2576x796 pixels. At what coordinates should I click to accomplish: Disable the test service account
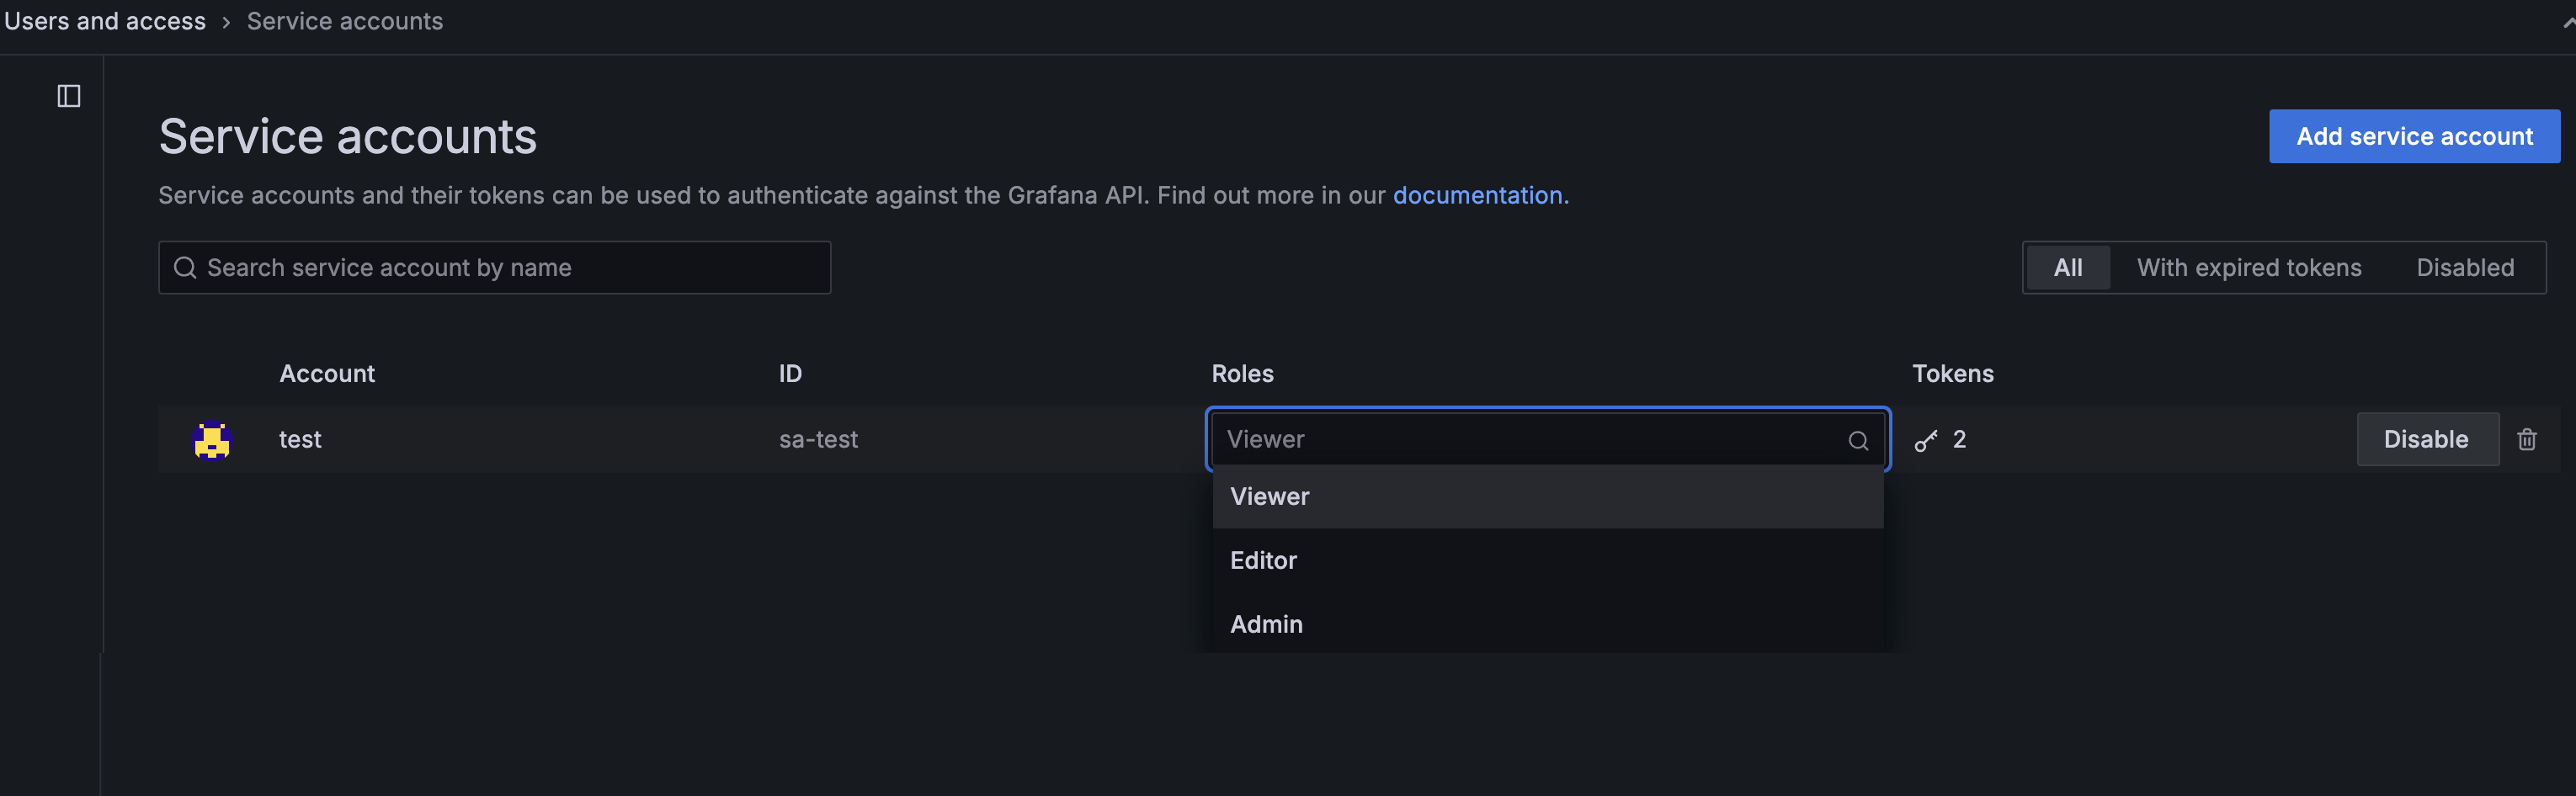point(2427,439)
